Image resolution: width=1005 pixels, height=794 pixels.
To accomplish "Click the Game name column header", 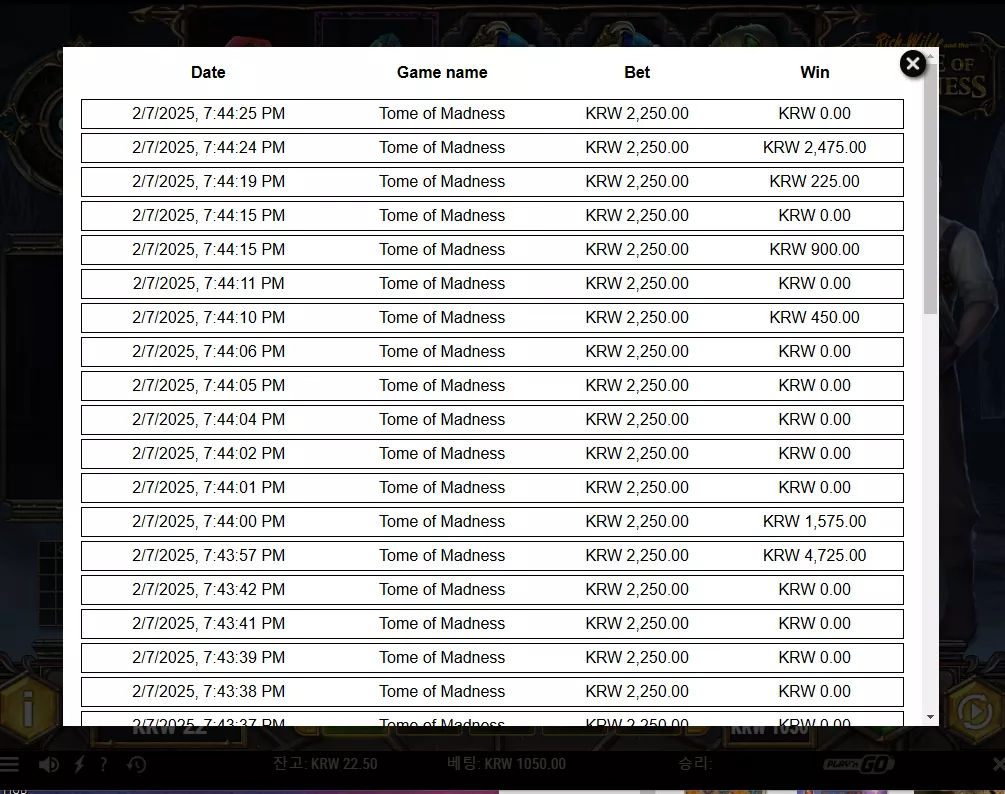I will tap(442, 72).
